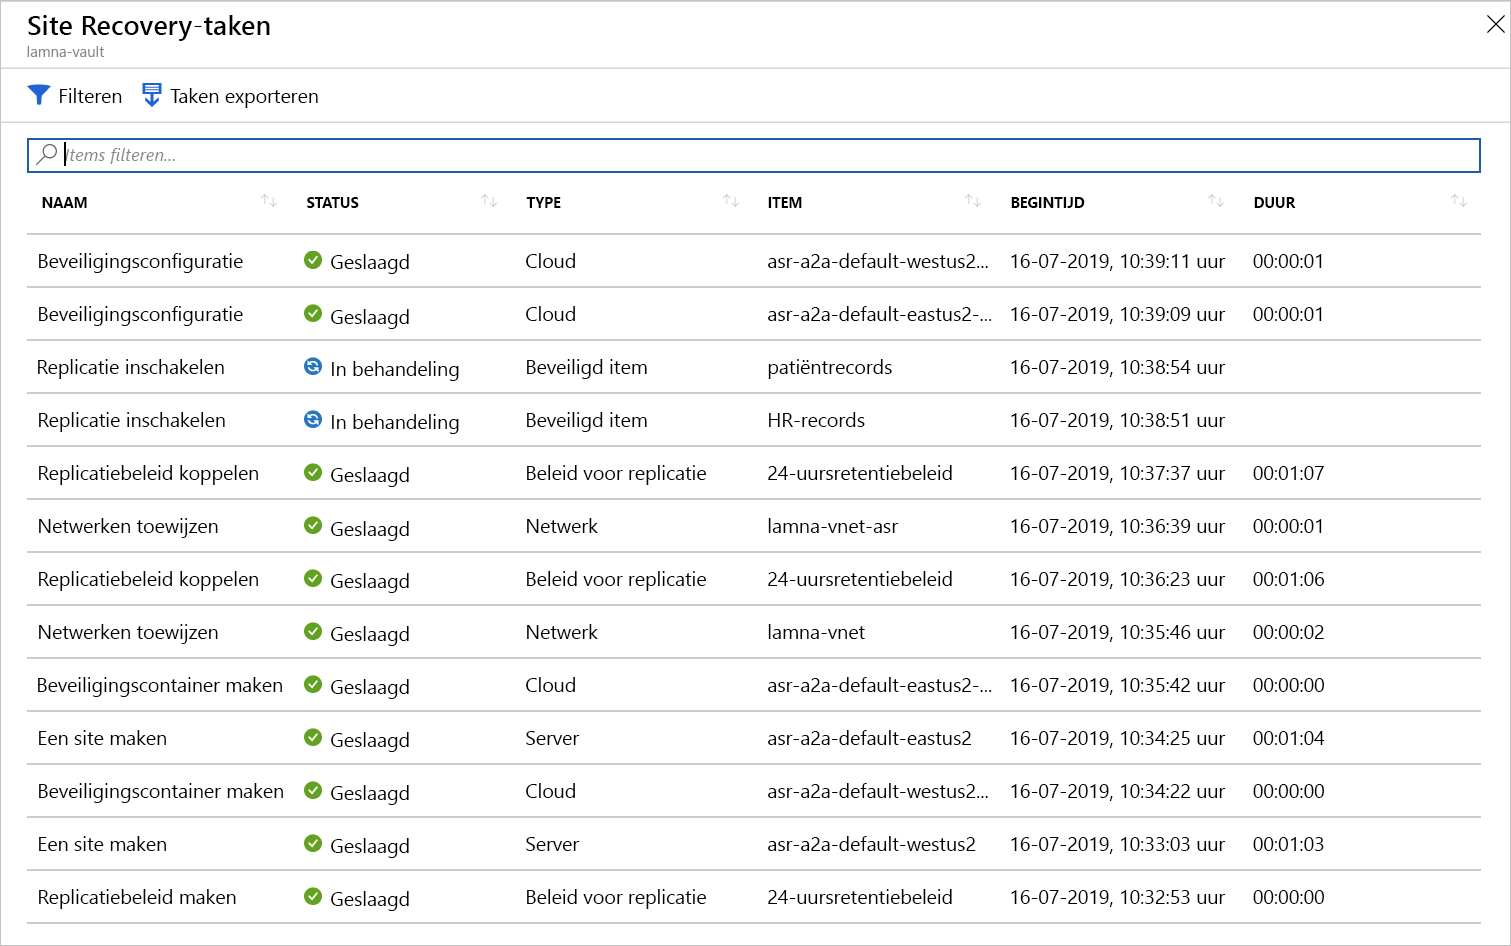This screenshot has height=946, width=1511.
Task: Sort by TYPE column arrows
Action: tap(731, 201)
